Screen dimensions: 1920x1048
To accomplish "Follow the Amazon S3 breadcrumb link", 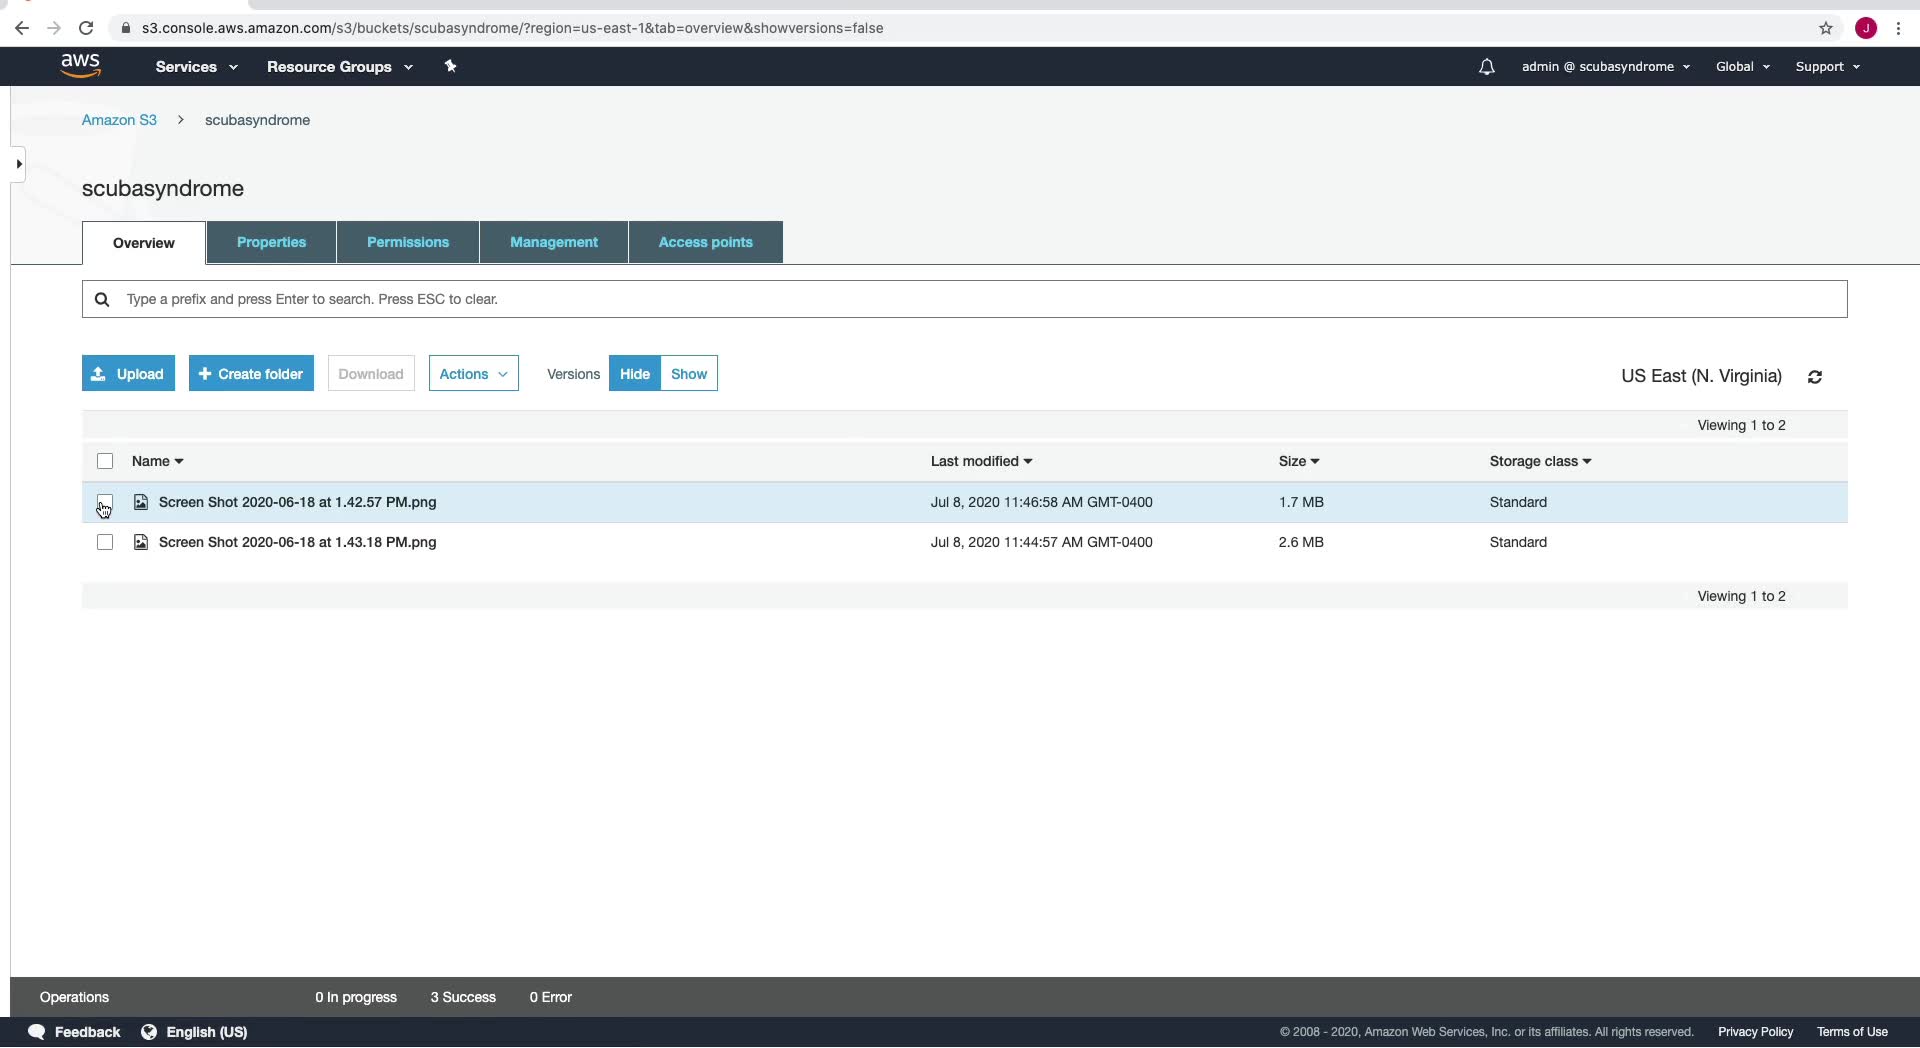I will [119, 120].
